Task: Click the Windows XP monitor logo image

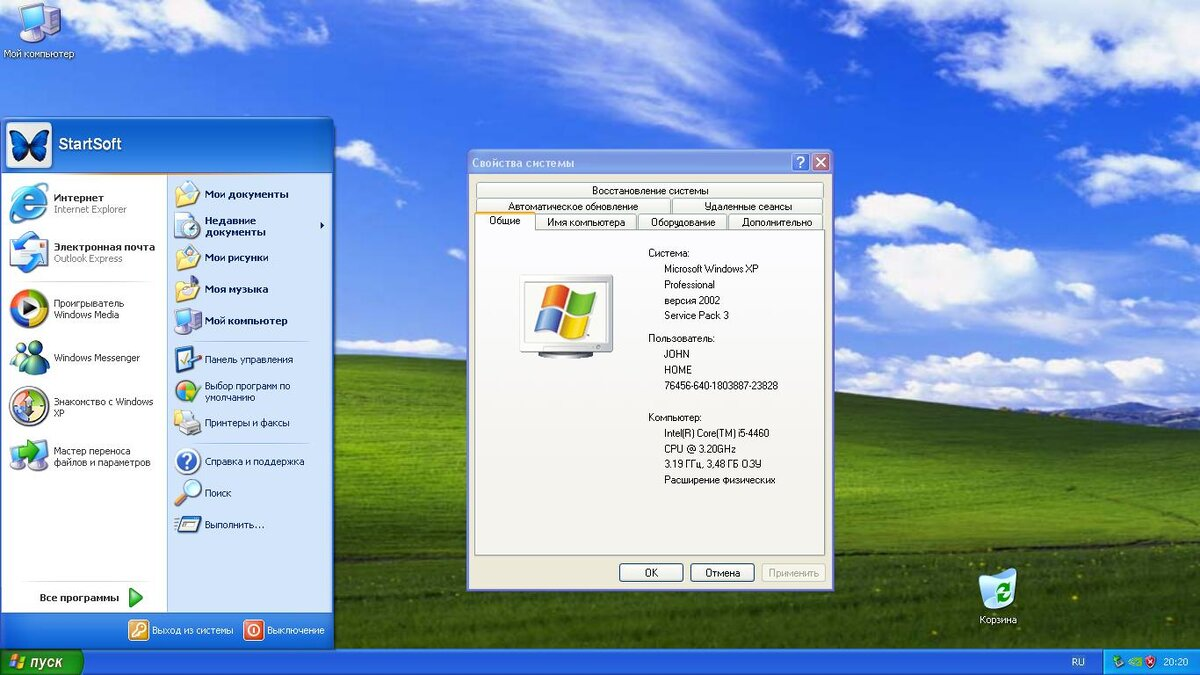Action: pyautogui.click(x=566, y=315)
